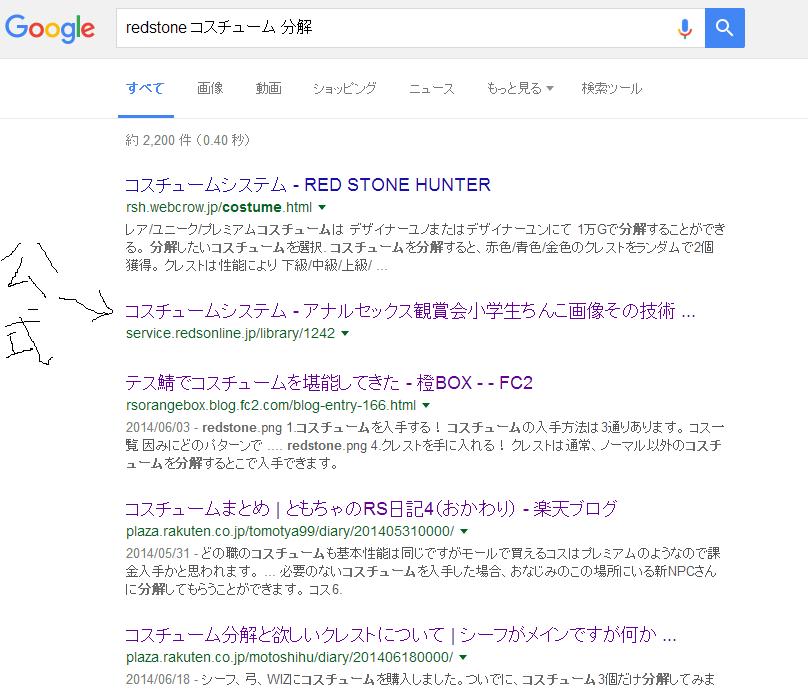Click the date '2014/06/18' in the snippet
The height and width of the screenshot is (691, 808).
coord(158,679)
